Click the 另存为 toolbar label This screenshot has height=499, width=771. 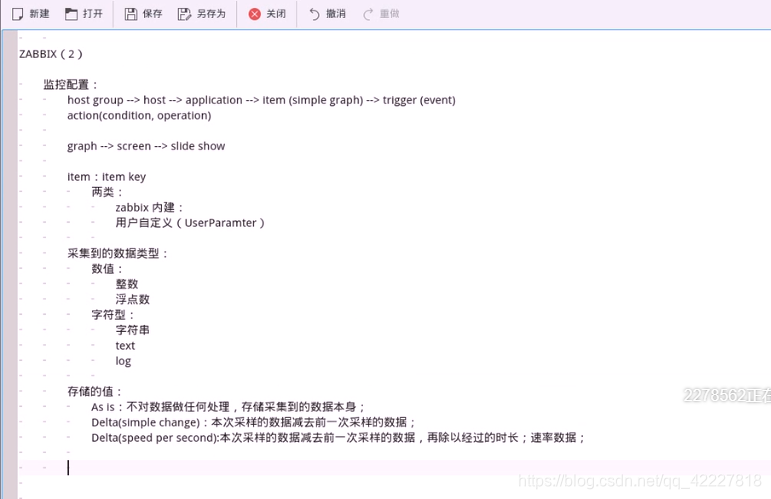(211, 14)
